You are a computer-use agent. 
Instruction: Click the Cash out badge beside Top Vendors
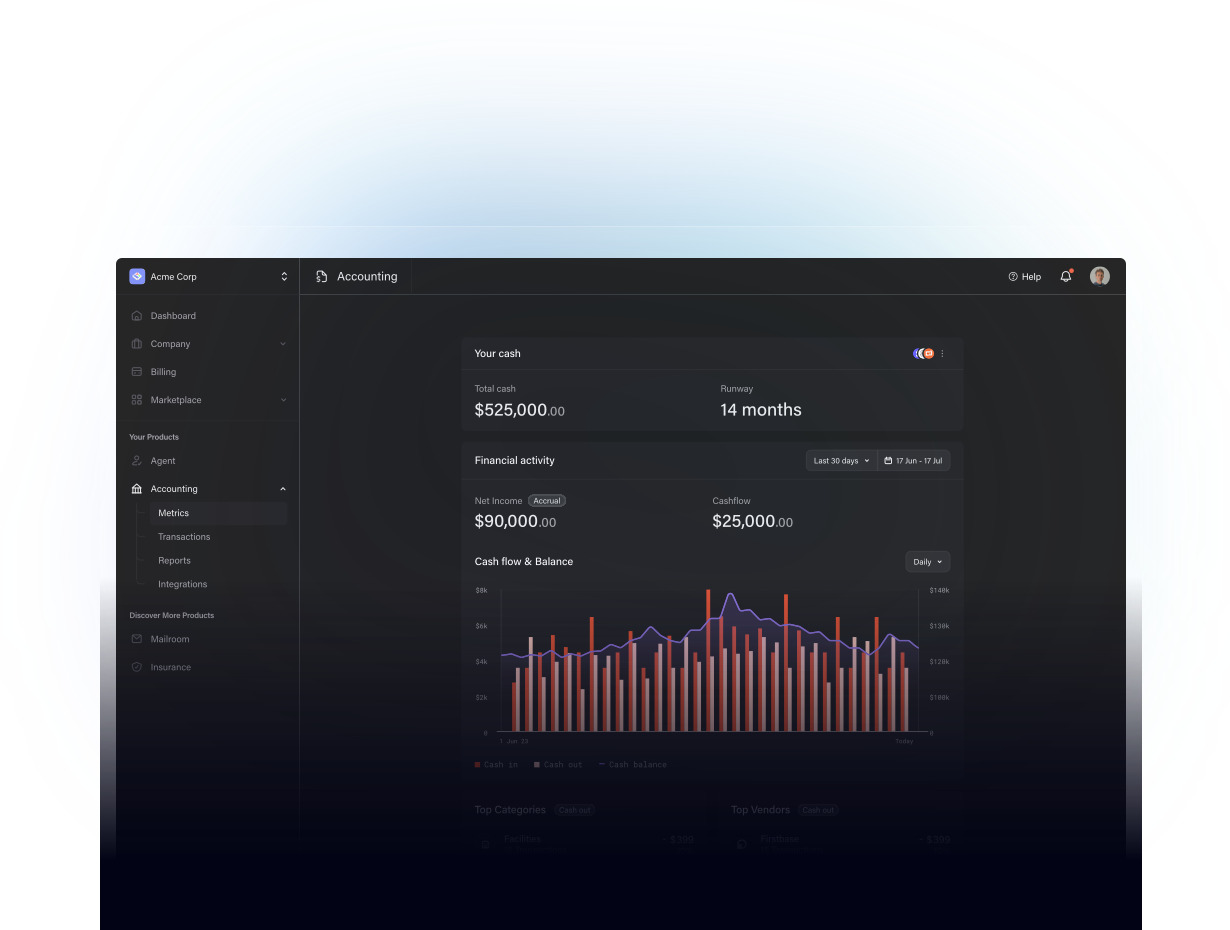[819, 810]
